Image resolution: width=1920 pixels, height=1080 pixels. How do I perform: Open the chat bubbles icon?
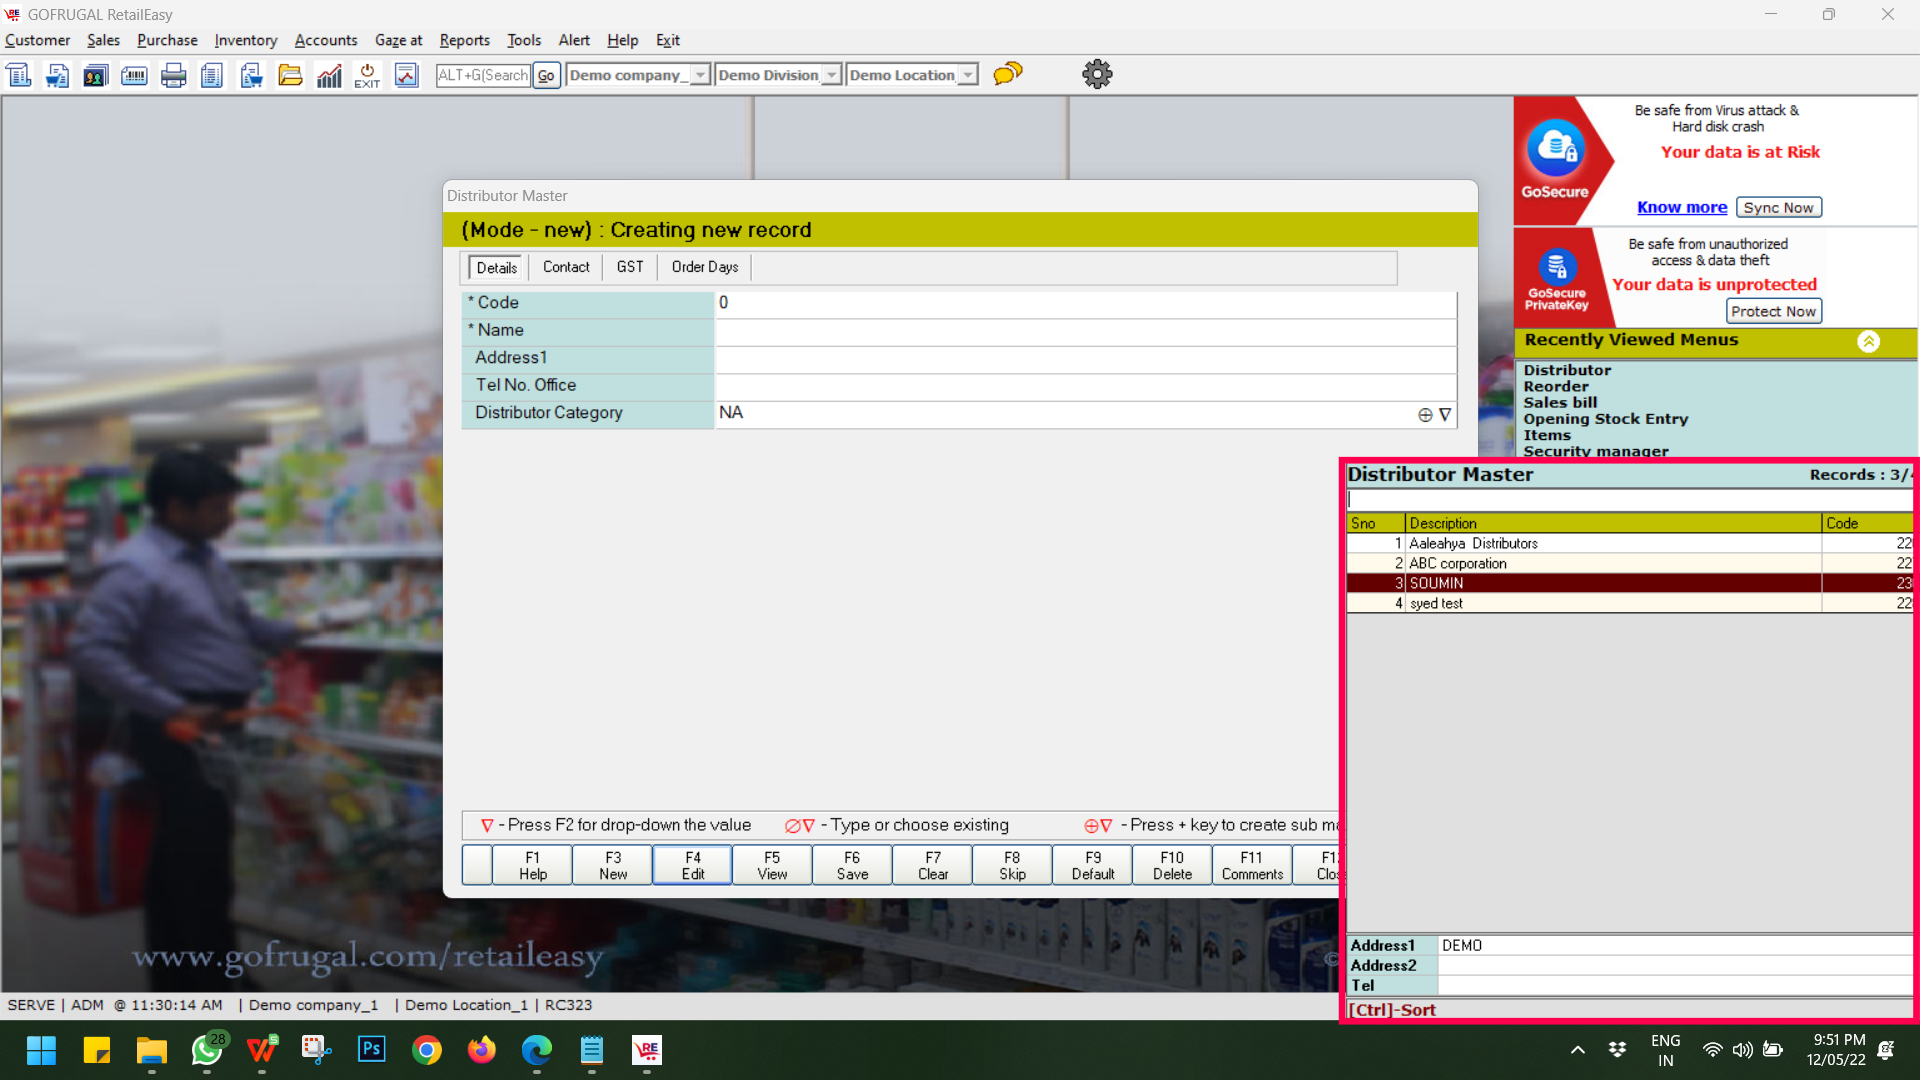click(x=1008, y=74)
